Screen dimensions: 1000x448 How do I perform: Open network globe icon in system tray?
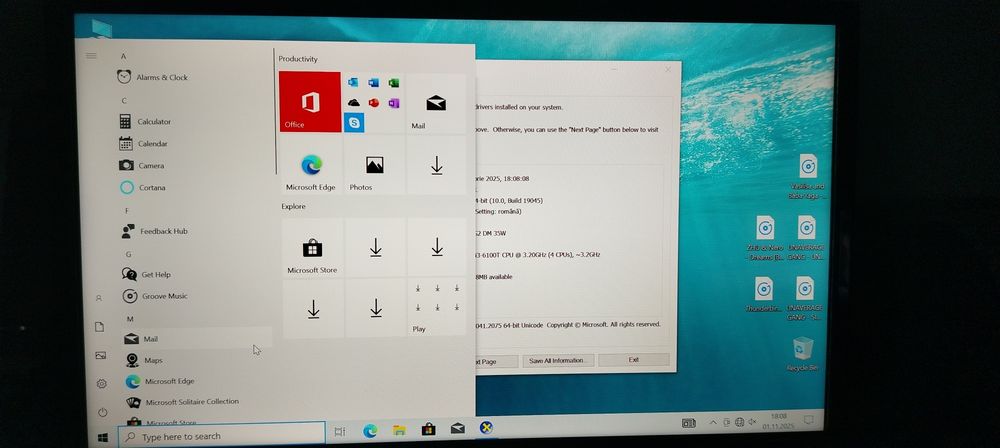[x=739, y=422]
